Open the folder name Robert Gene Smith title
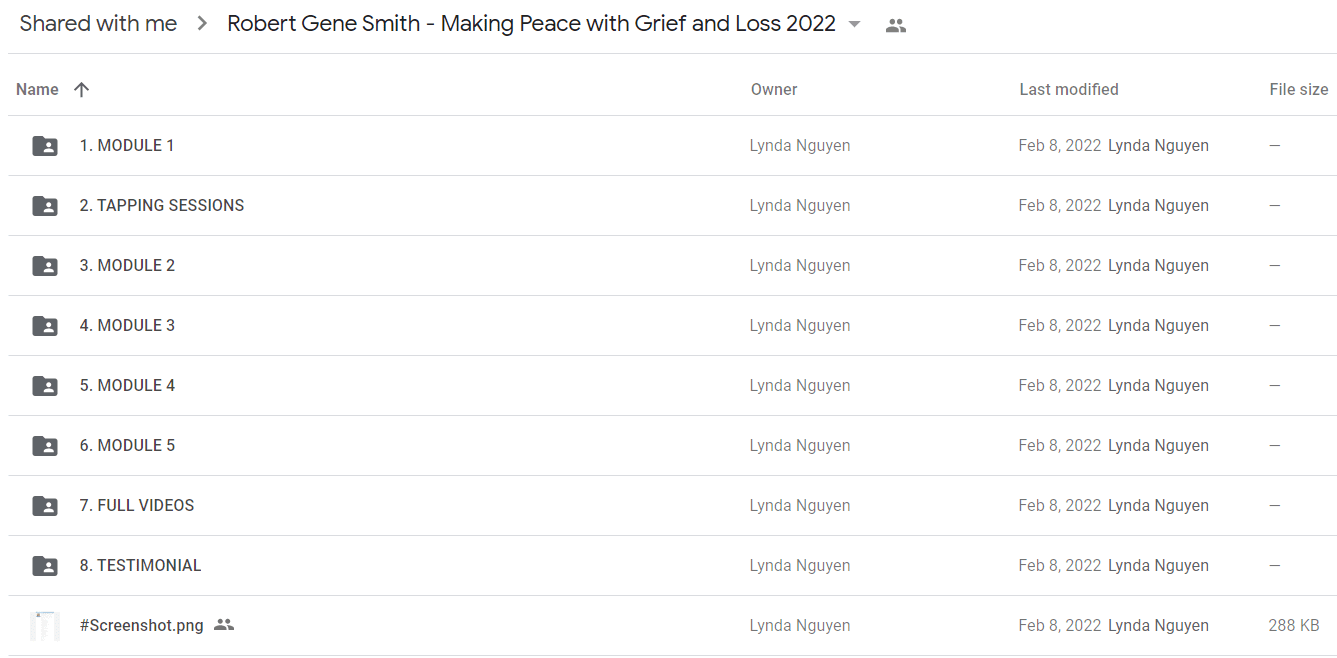 (x=531, y=24)
